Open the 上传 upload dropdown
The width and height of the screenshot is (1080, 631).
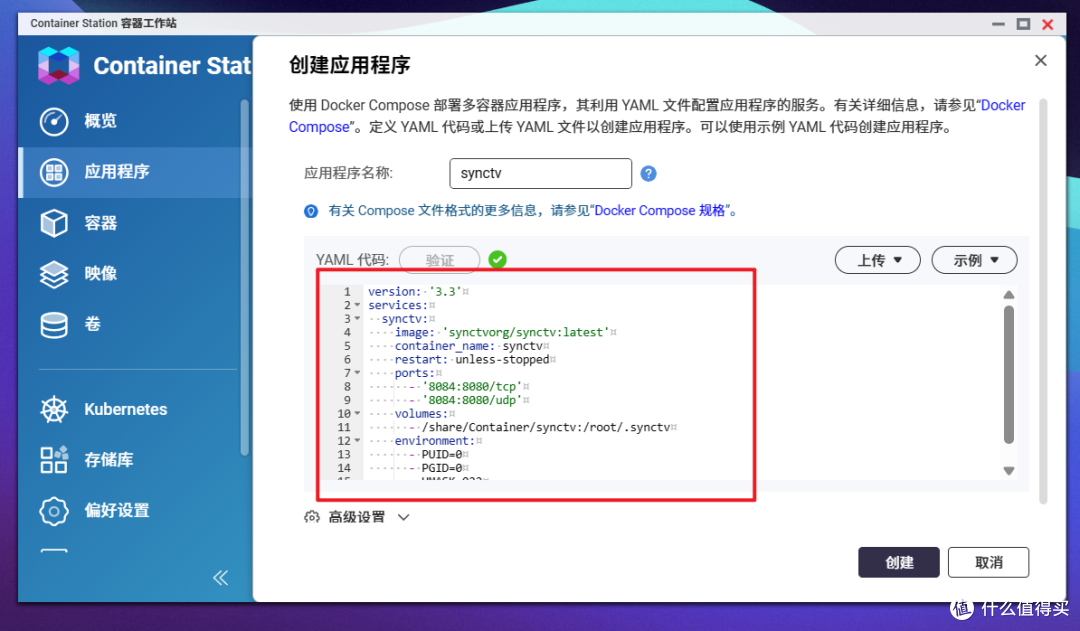pos(877,259)
